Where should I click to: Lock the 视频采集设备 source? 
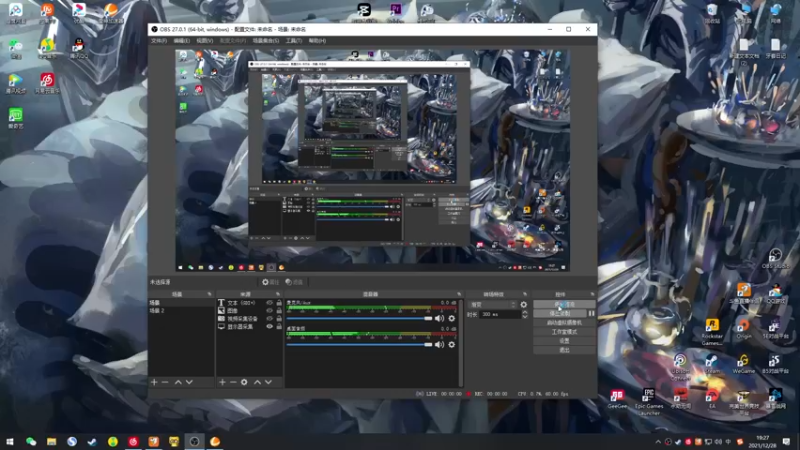279,318
